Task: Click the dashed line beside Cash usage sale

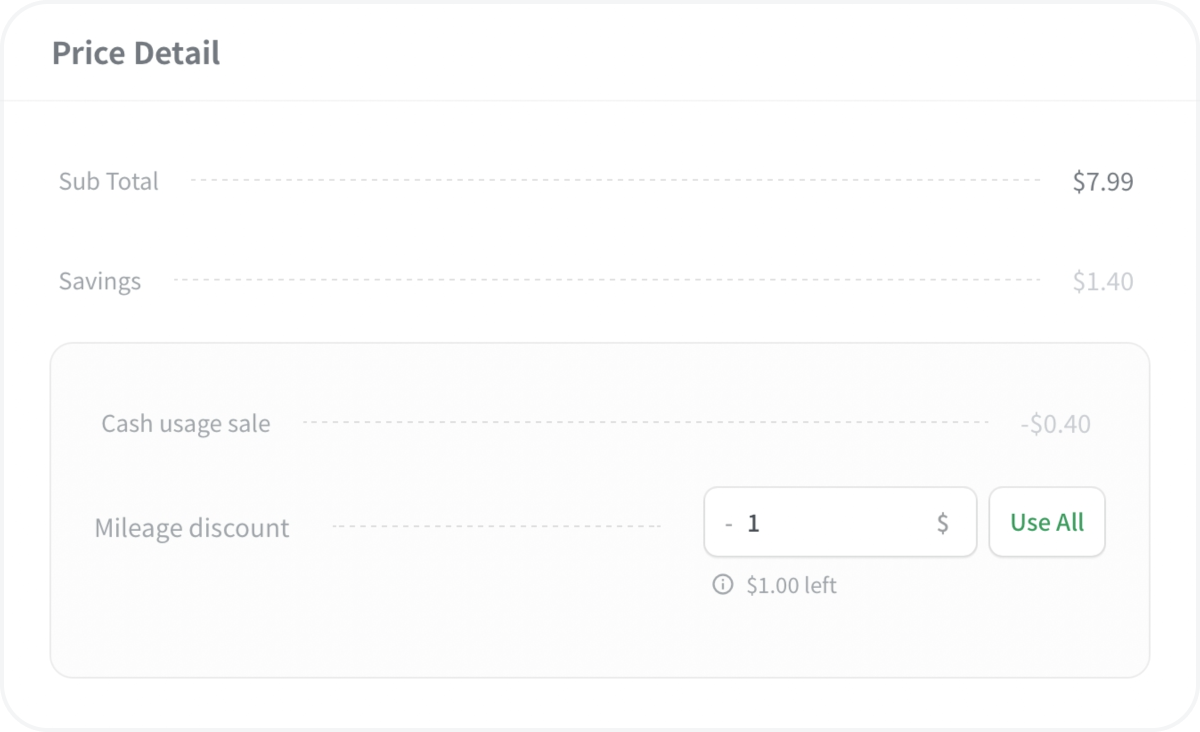Action: (x=645, y=423)
